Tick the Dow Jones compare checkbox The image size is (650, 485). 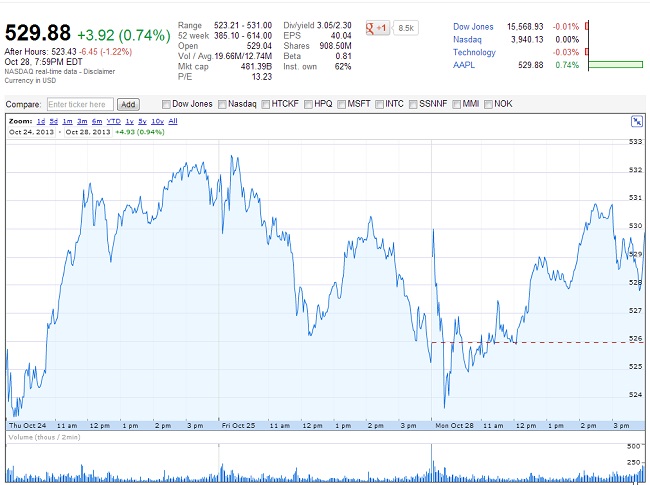[x=166, y=104]
